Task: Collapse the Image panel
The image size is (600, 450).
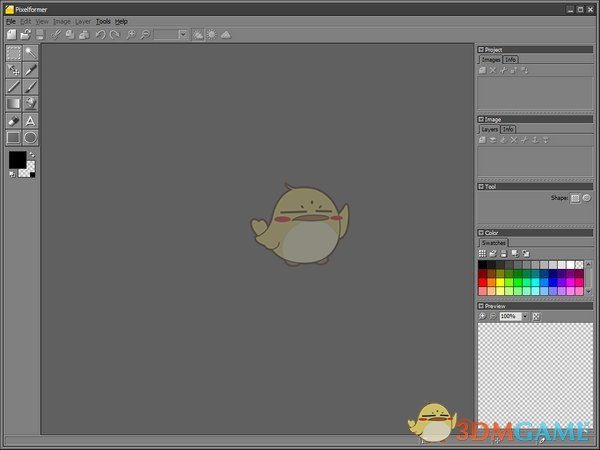Action: tap(481, 119)
